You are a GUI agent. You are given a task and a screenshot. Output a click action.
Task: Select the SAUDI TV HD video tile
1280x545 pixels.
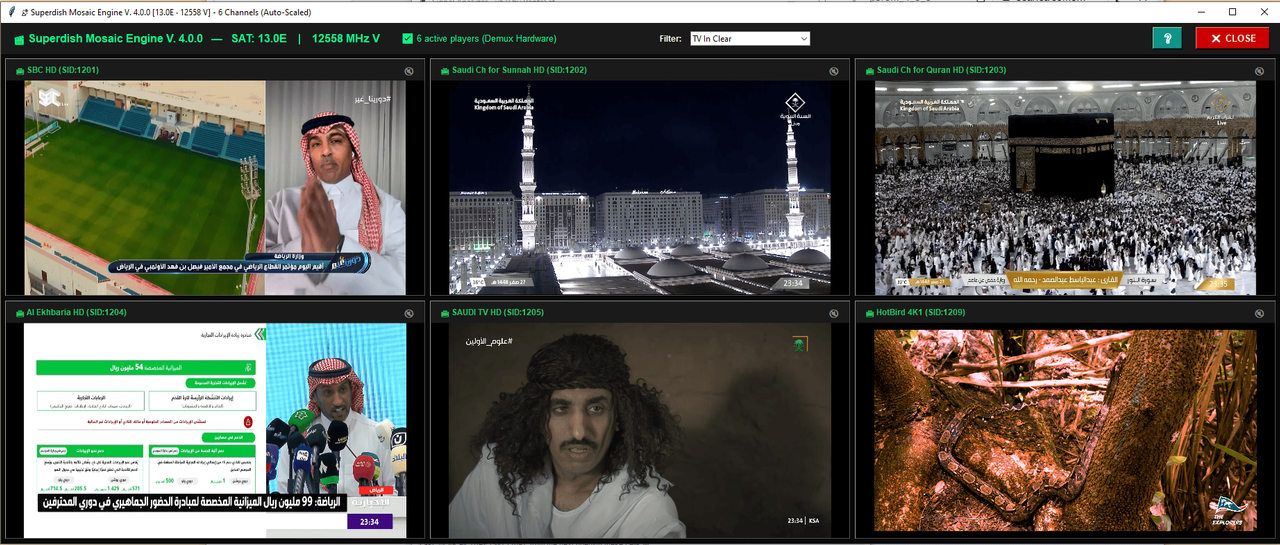point(640,430)
